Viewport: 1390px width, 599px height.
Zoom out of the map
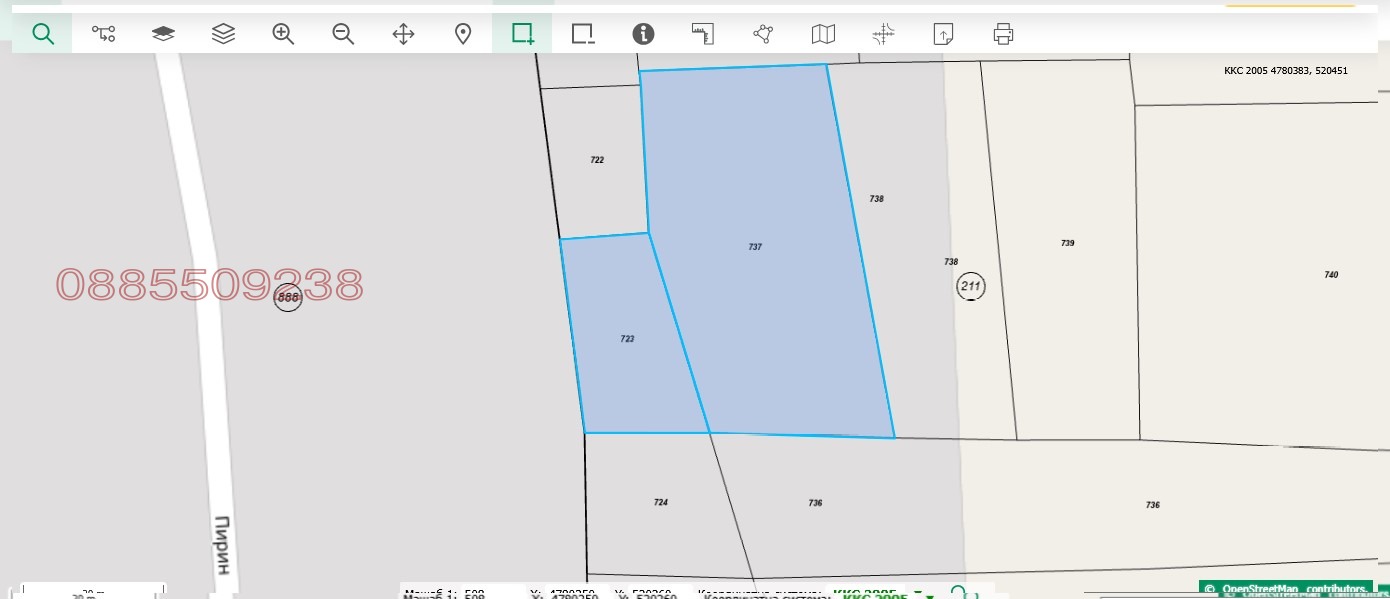pyautogui.click(x=343, y=34)
